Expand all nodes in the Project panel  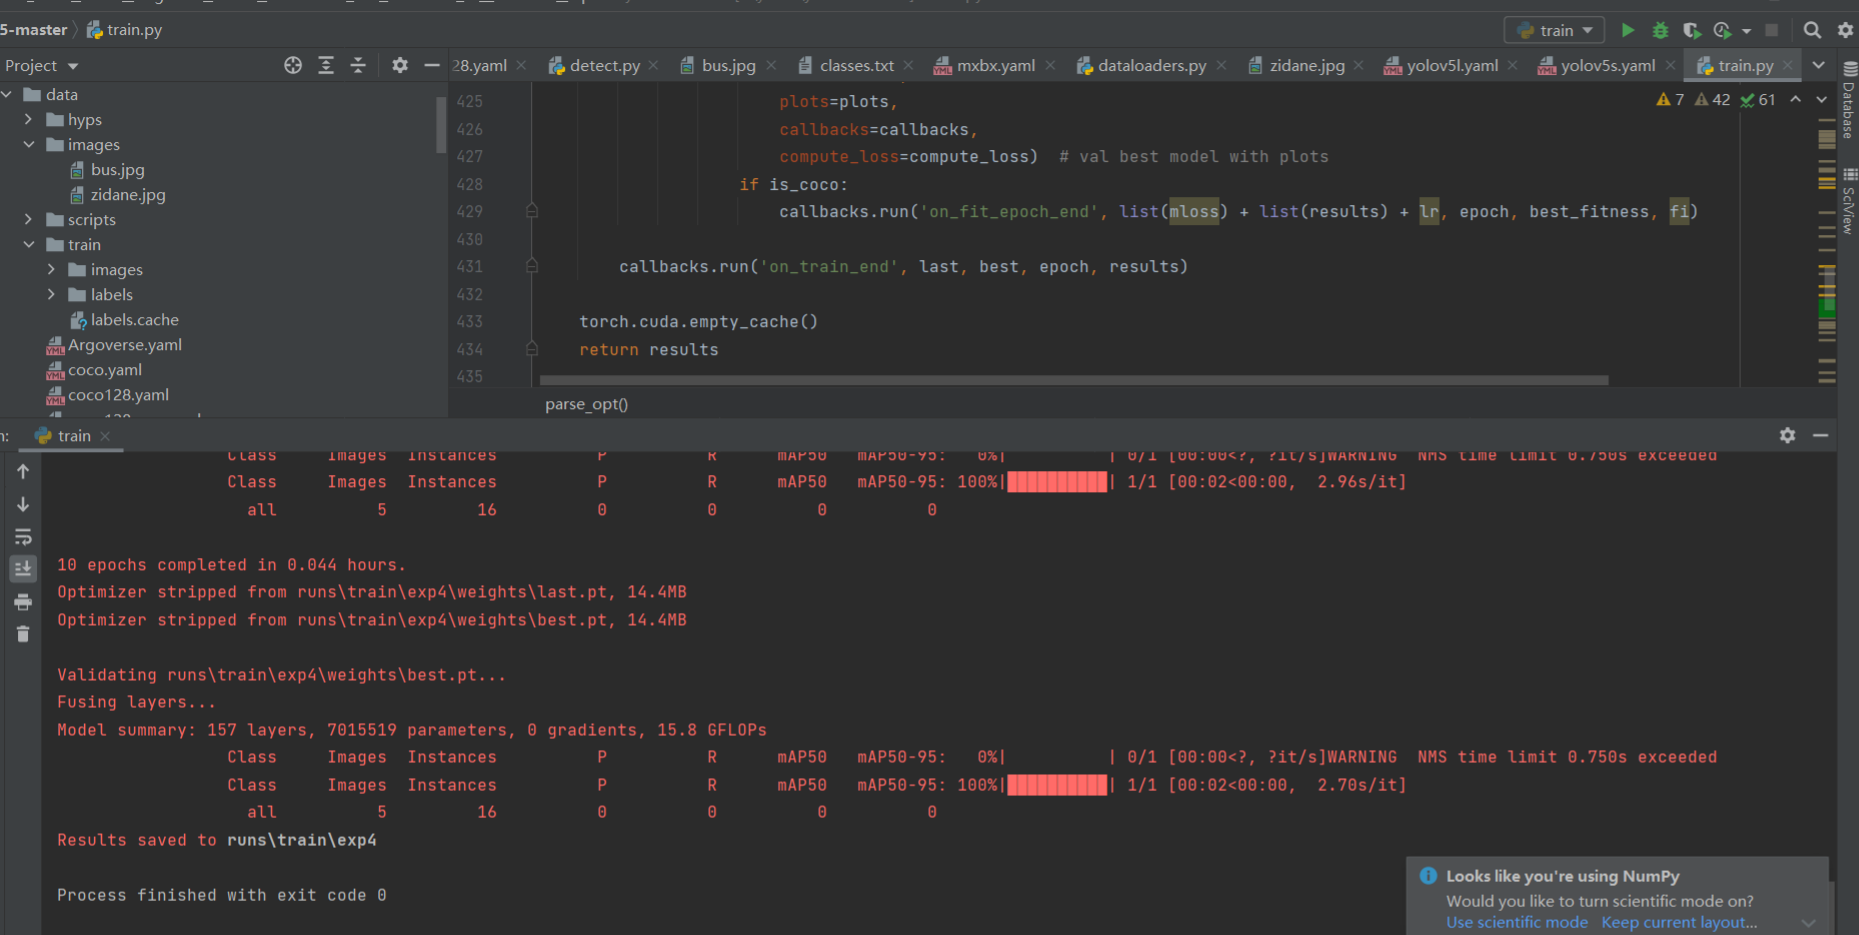click(326, 65)
